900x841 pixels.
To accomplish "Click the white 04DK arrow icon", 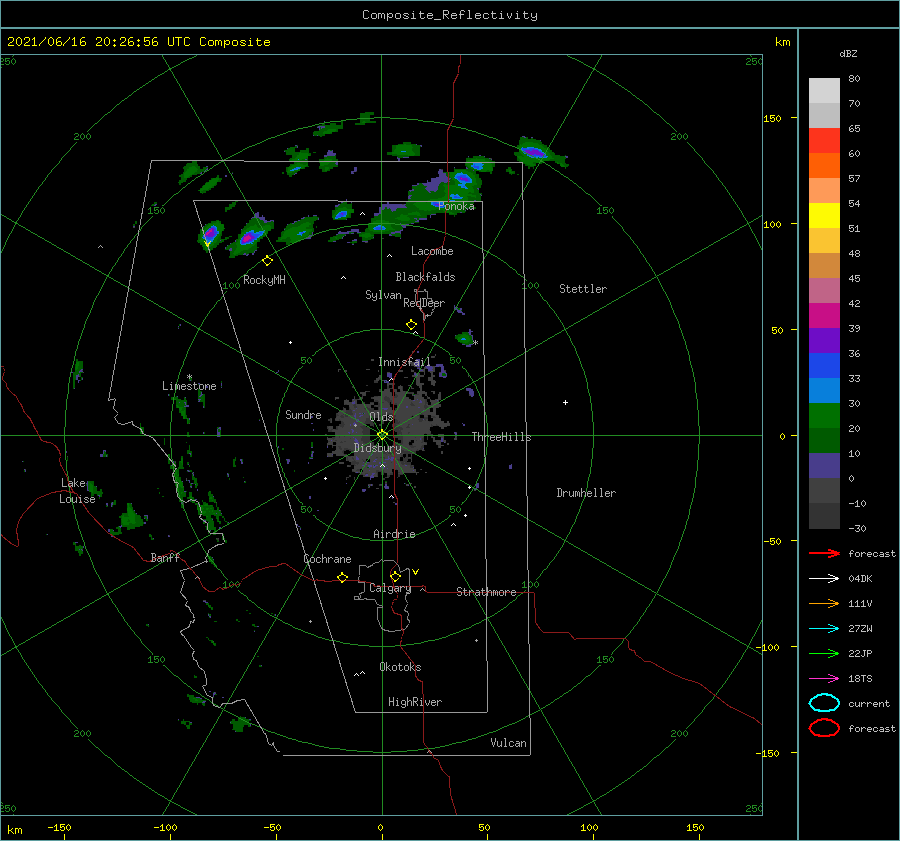I will [824, 578].
